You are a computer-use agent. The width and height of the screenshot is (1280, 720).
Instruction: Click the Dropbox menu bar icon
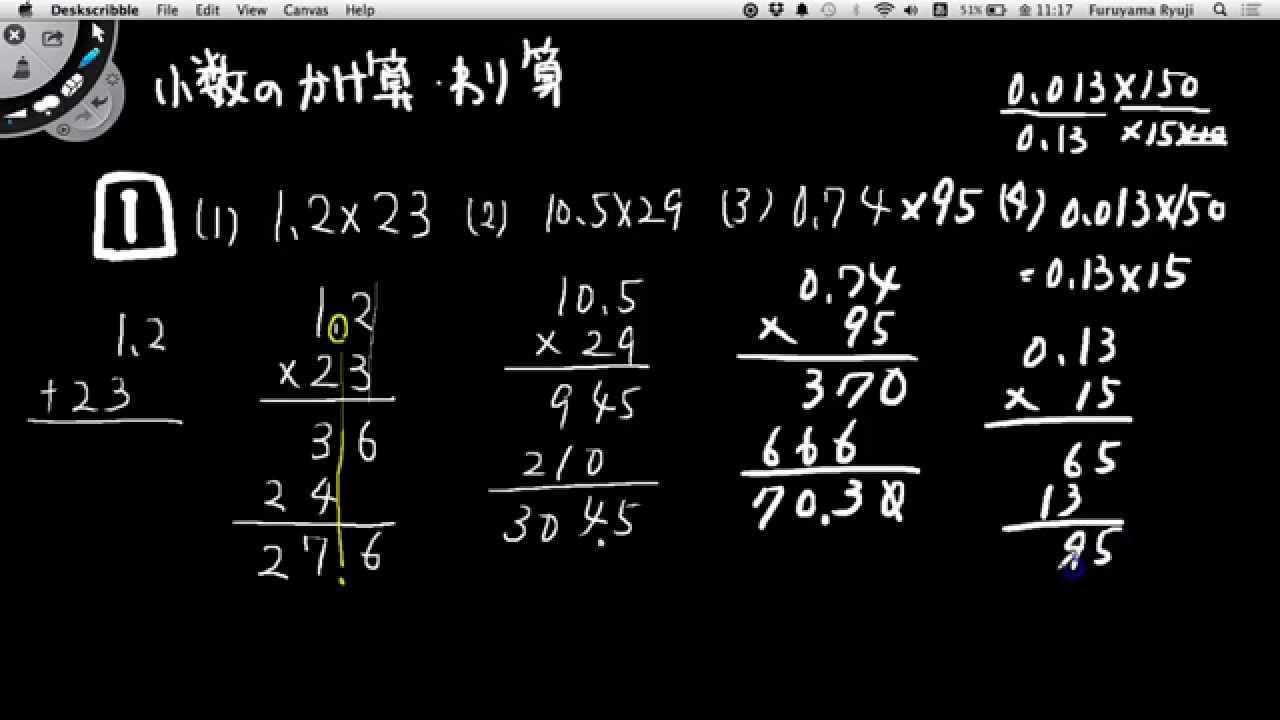coord(777,10)
